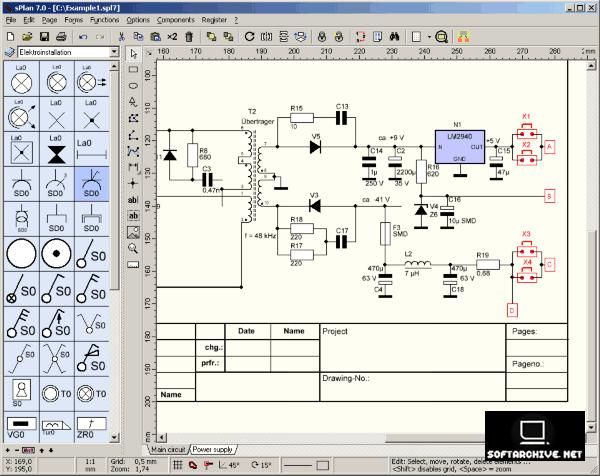This screenshot has height=476, width=600.
Task: Click the library stack icon by the dropdown
Action: (x=10, y=52)
